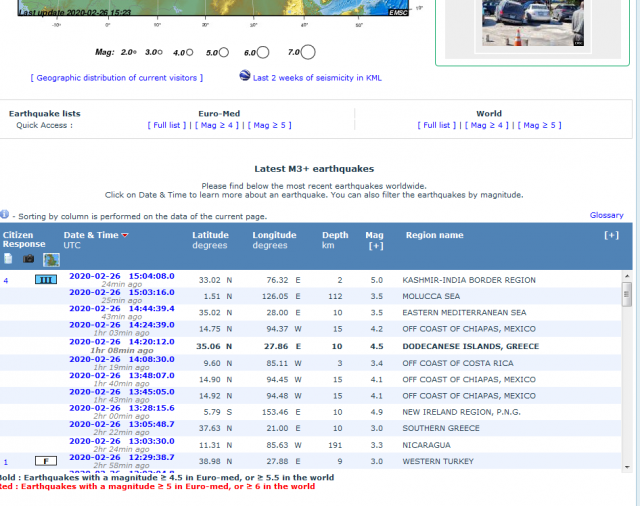
Task: Click the document icon under Citizen Response
Action: [9, 259]
